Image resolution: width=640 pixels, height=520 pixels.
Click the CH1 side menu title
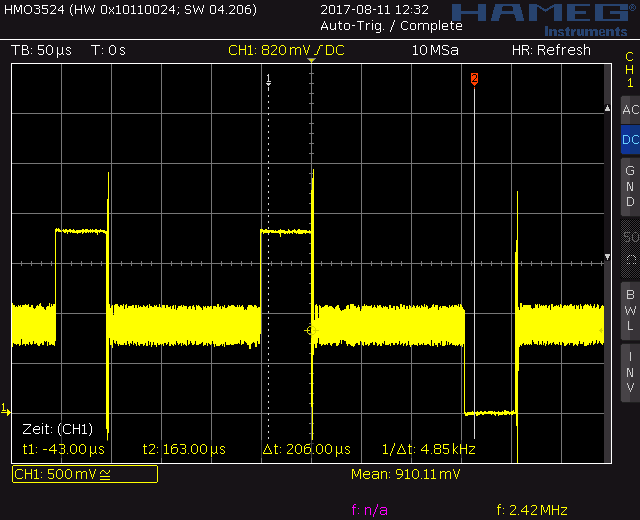click(630, 70)
